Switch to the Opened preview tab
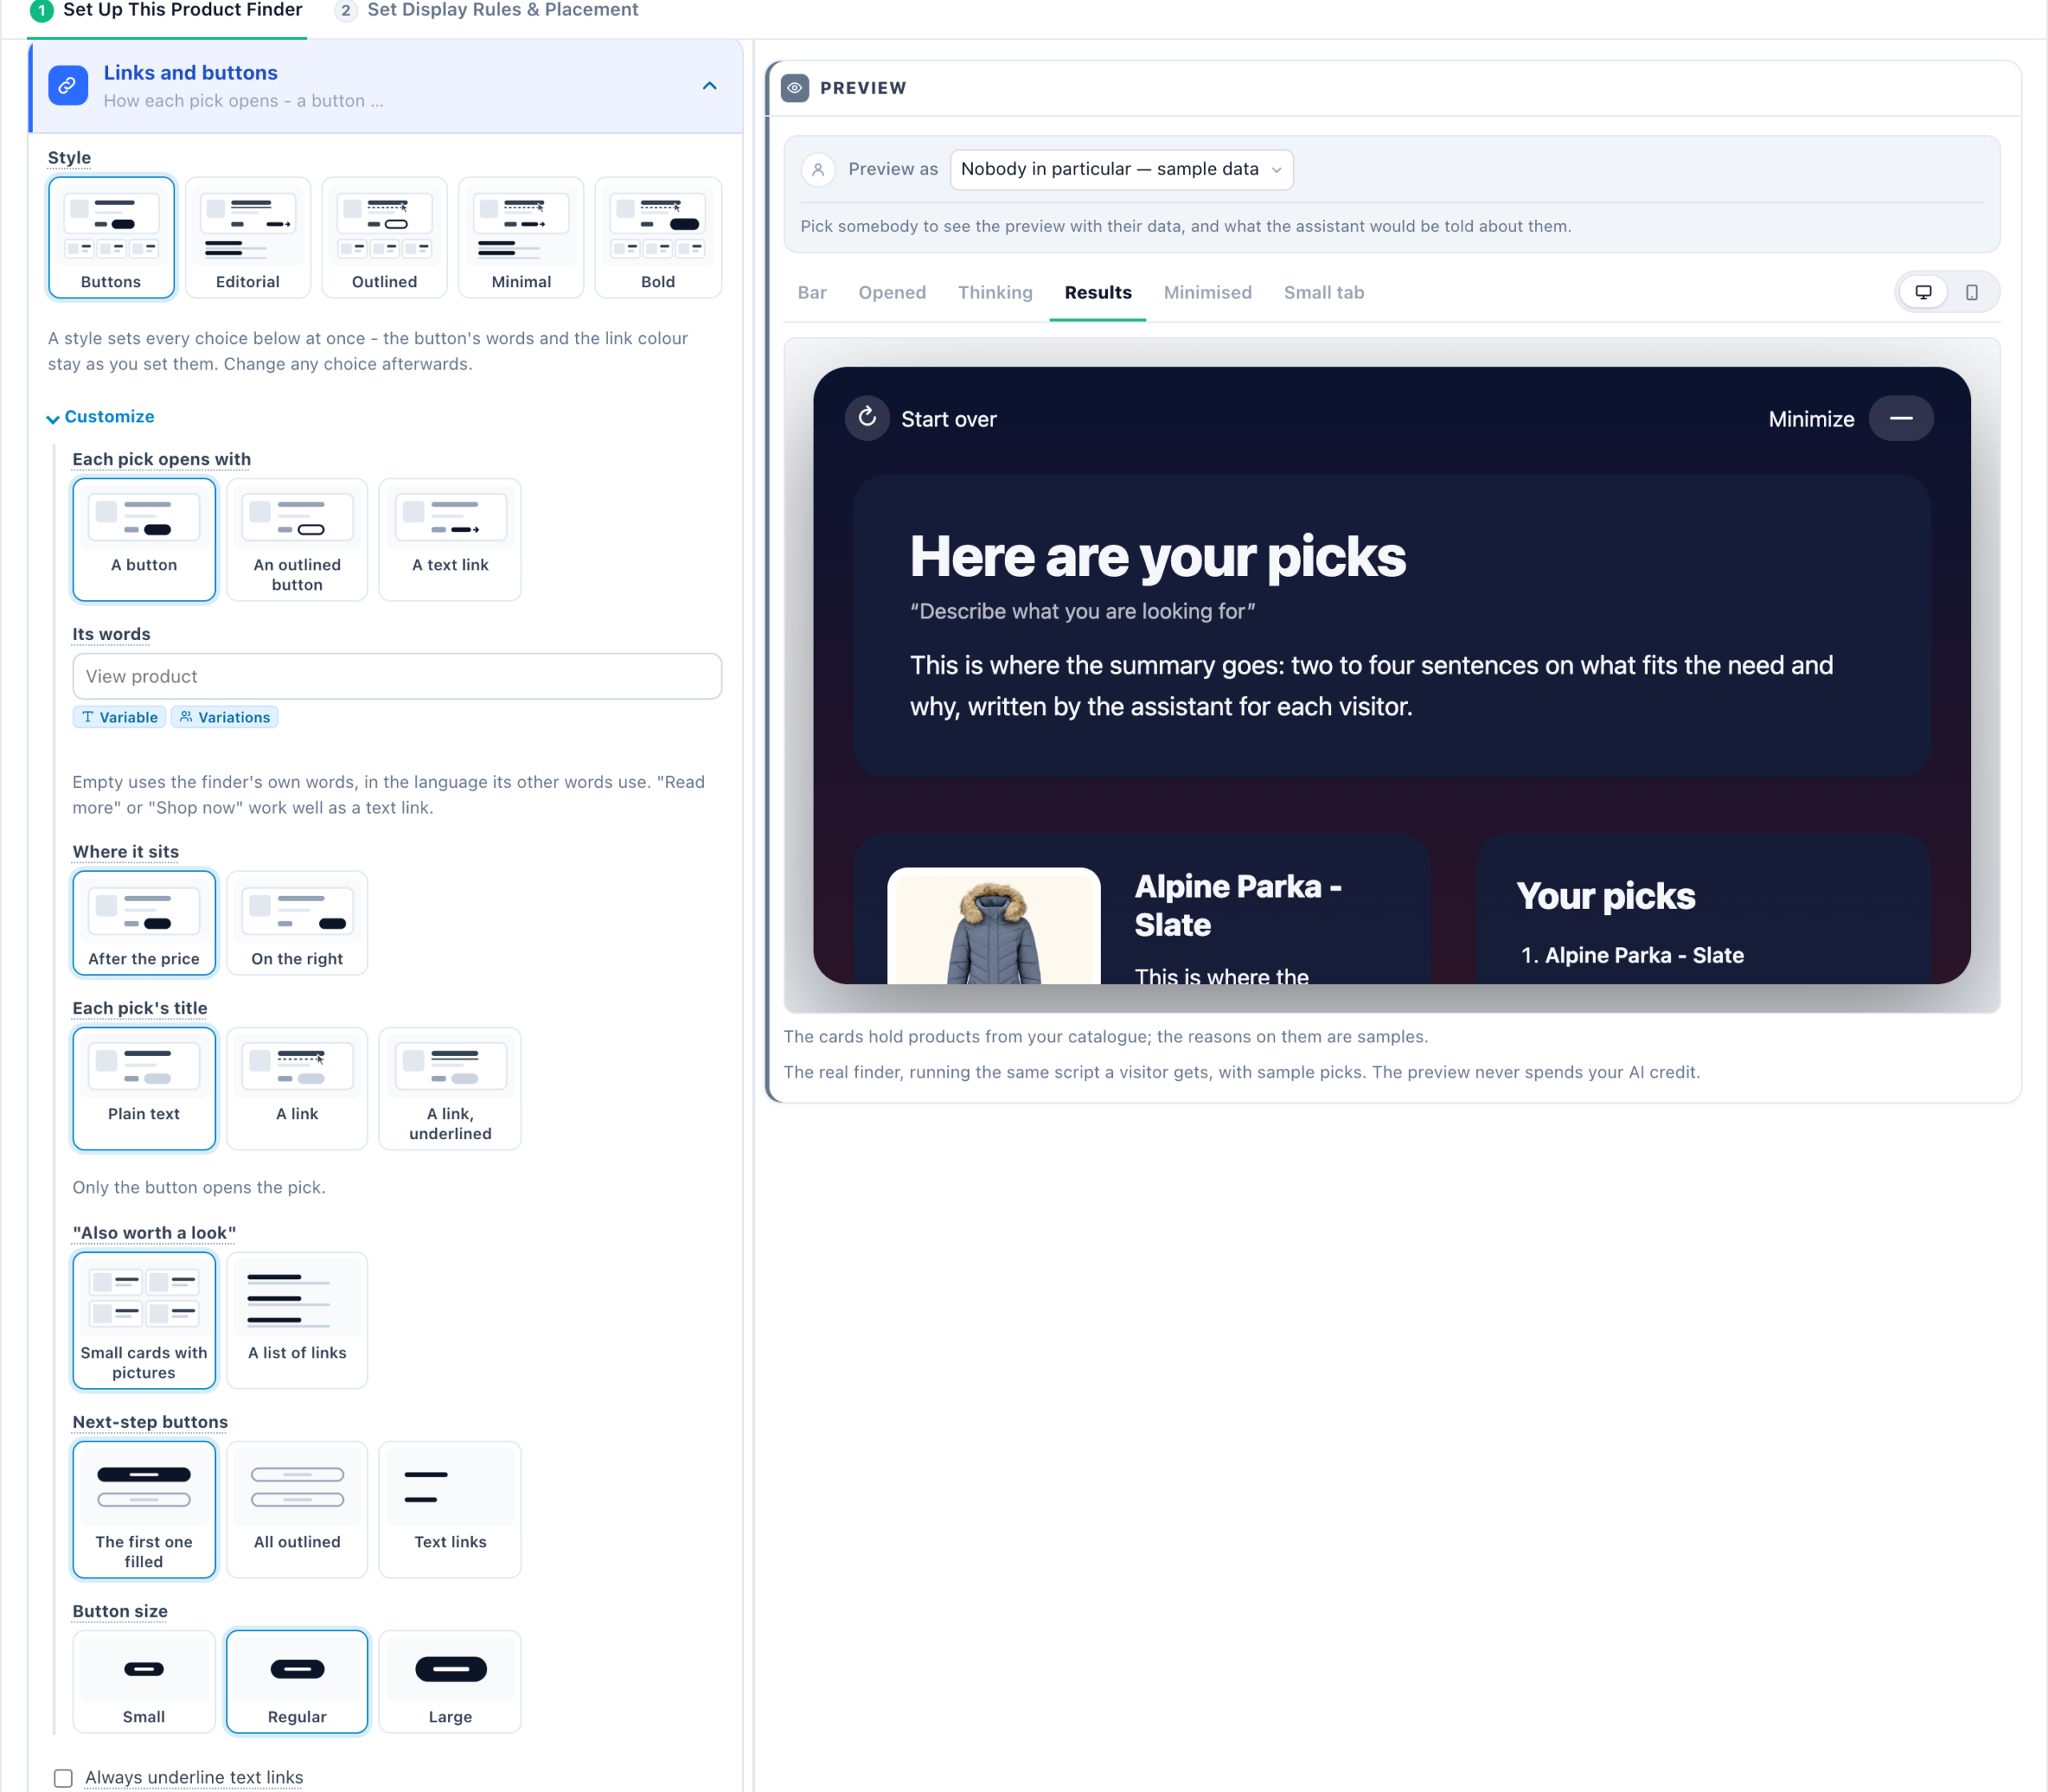Image resolution: width=2048 pixels, height=1792 pixels. click(892, 293)
